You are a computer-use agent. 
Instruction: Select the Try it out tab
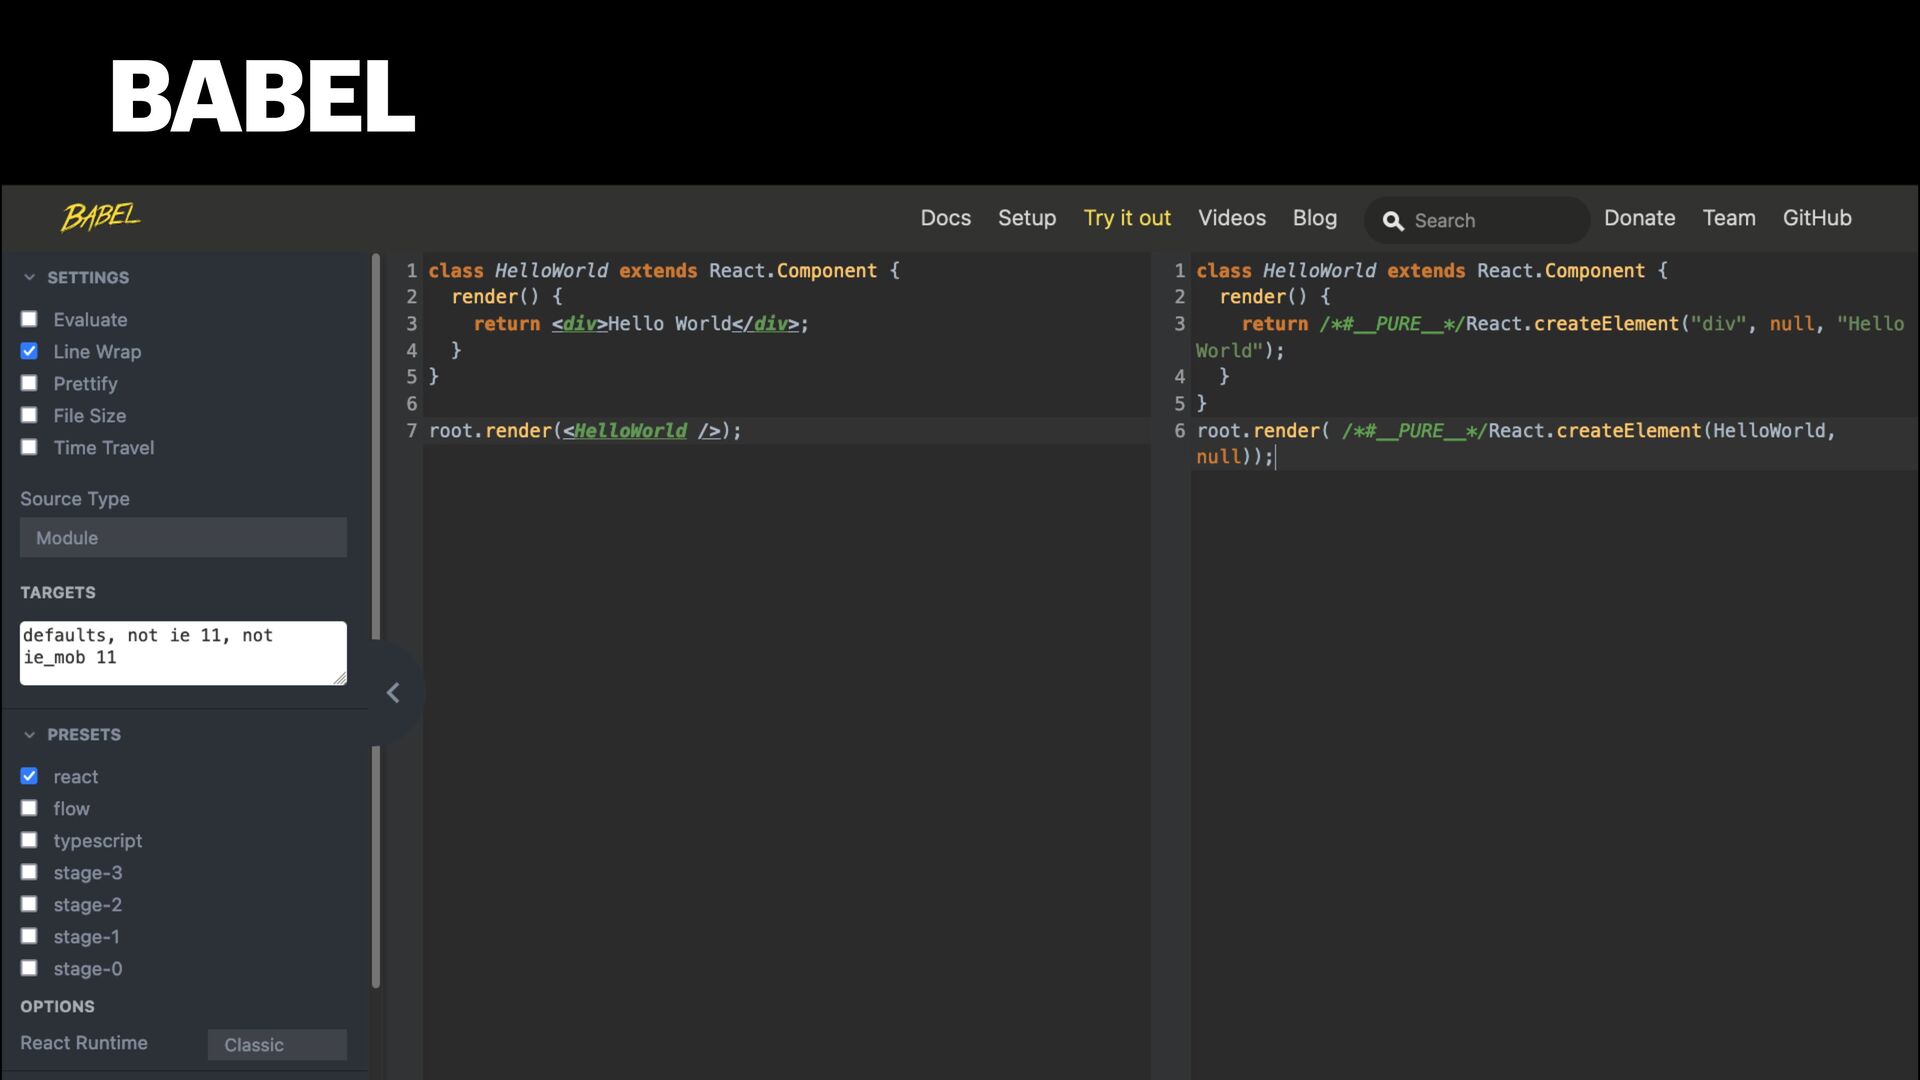pyautogui.click(x=1127, y=218)
